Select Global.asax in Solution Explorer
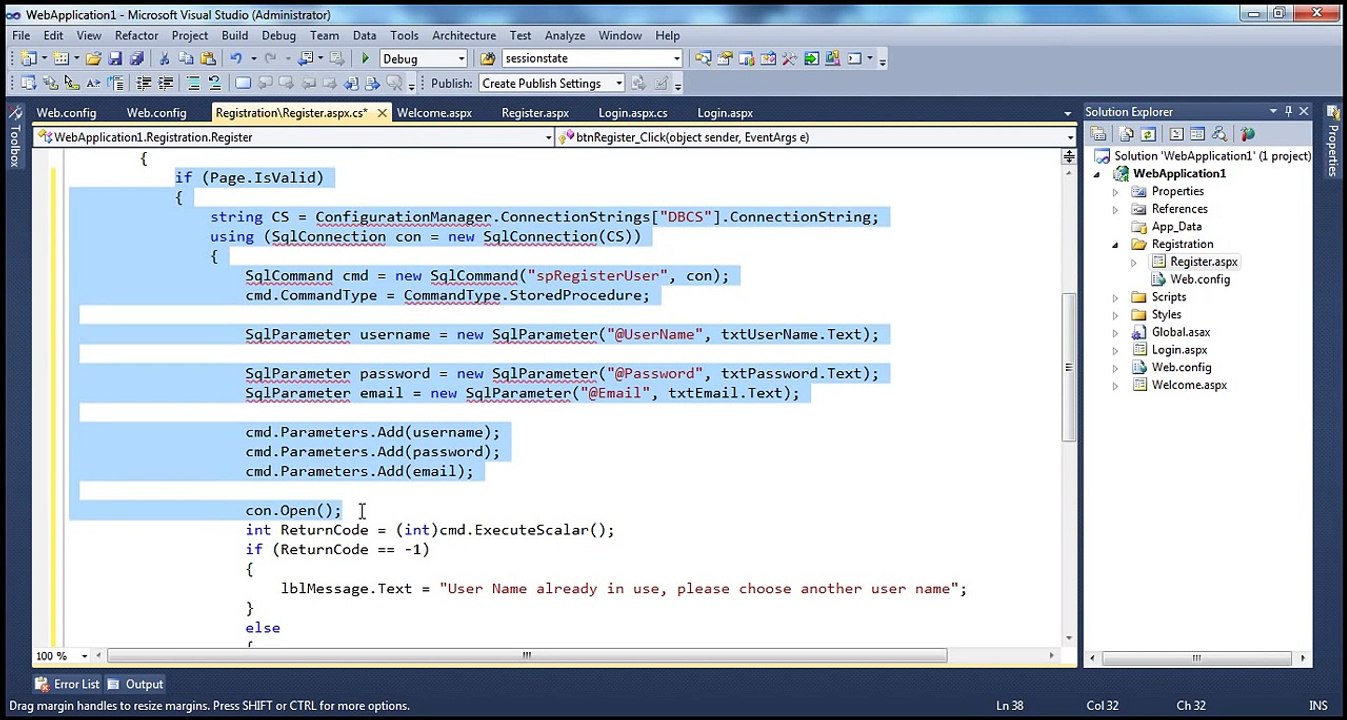Screen dimensions: 1347x720 [x=1180, y=332]
